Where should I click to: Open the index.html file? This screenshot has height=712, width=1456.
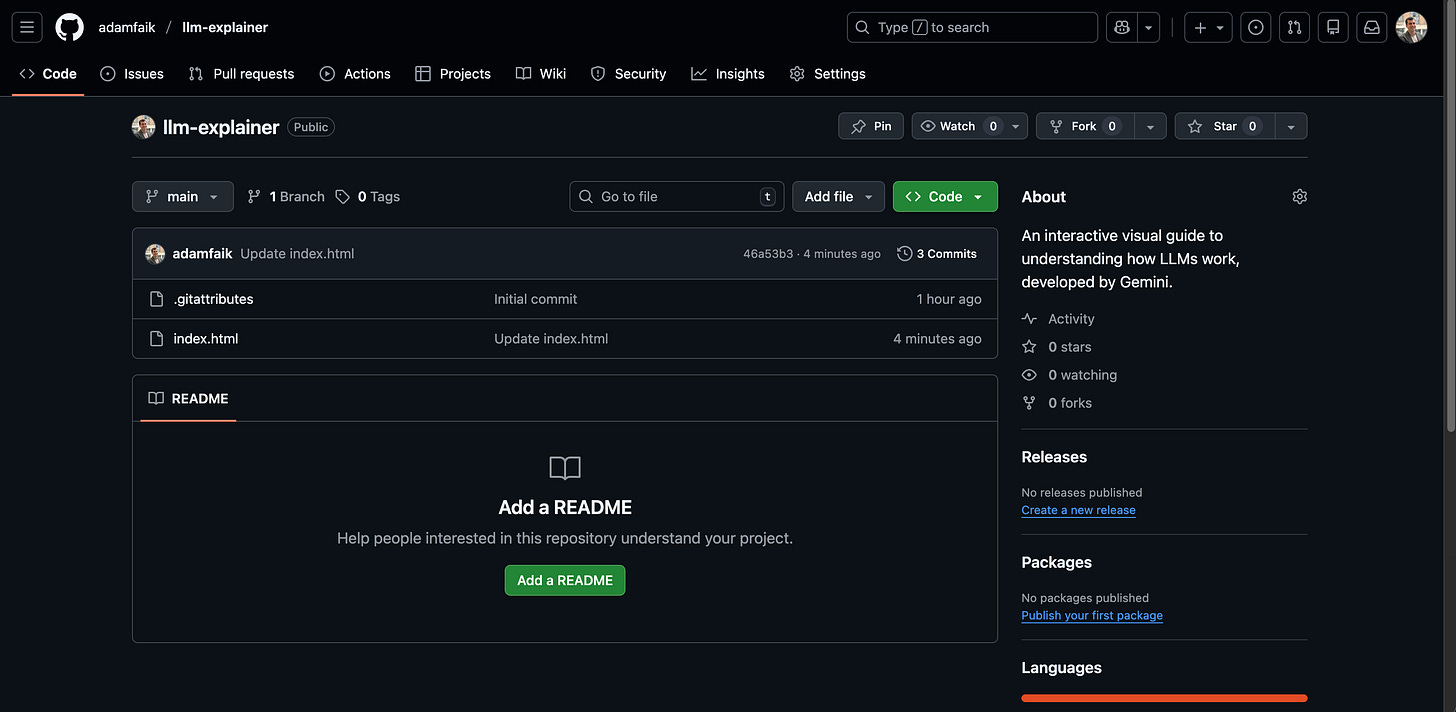tap(205, 338)
